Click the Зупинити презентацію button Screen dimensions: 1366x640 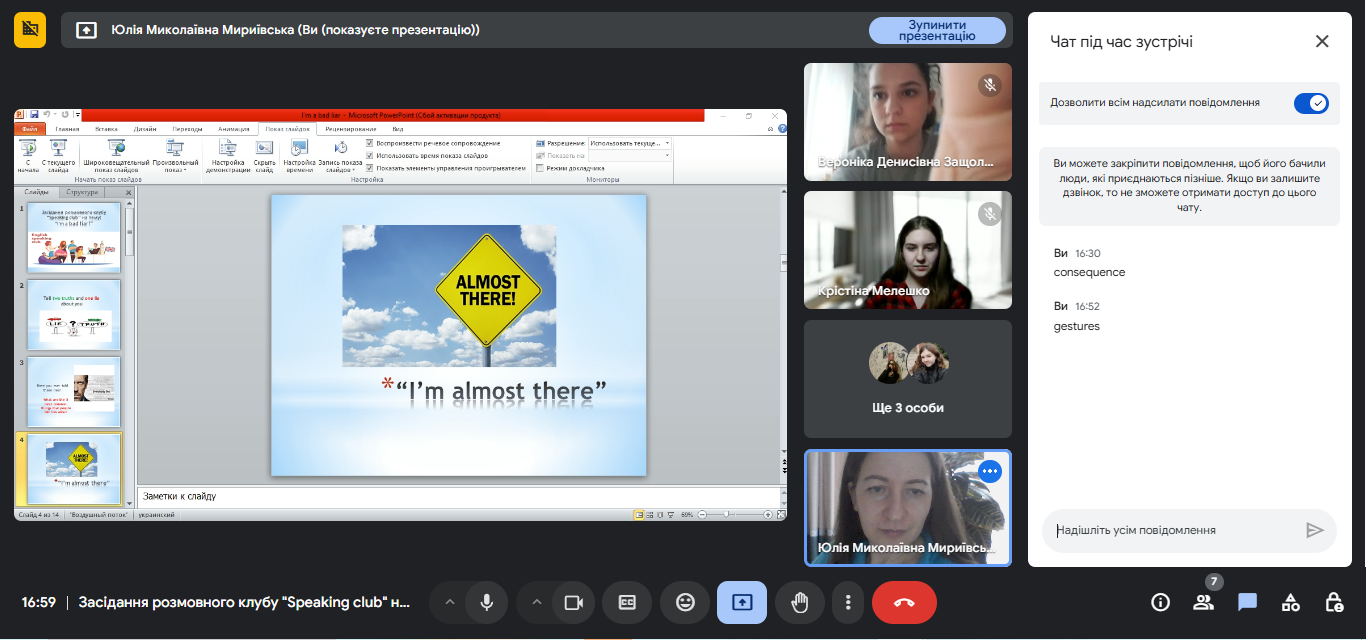coord(937,30)
